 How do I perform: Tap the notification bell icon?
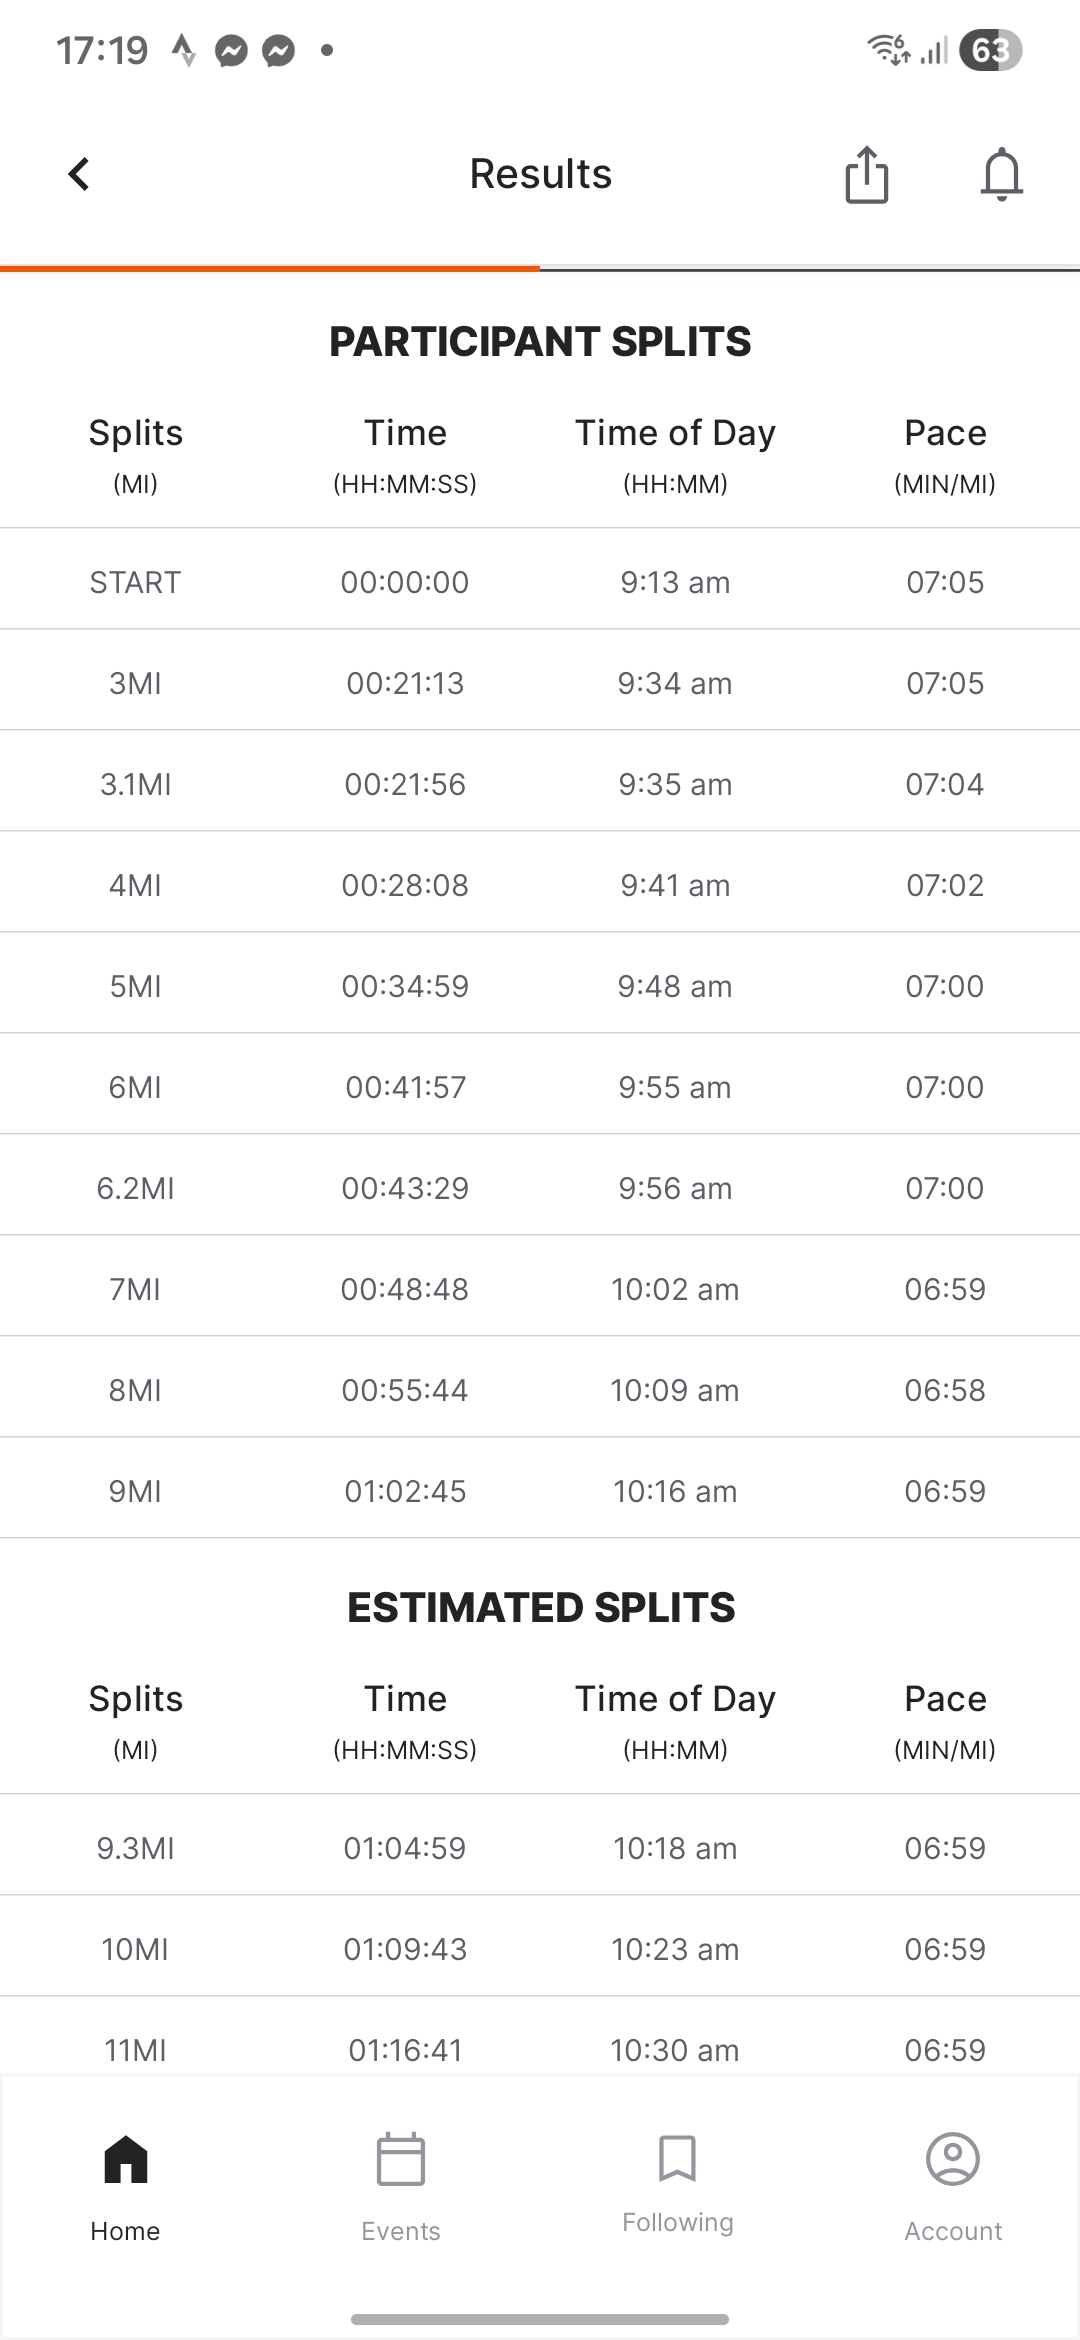(1001, 175)
